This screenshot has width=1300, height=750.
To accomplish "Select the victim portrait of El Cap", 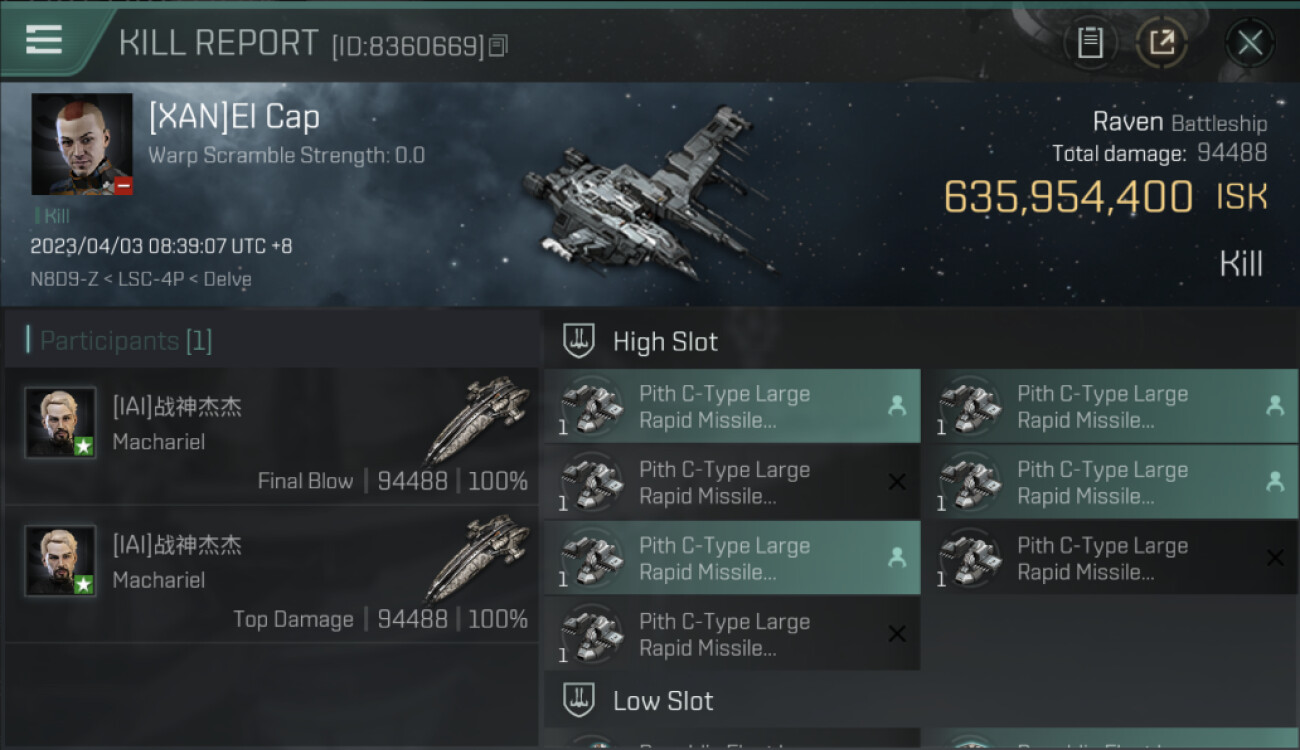I will (x=82, y=144).
